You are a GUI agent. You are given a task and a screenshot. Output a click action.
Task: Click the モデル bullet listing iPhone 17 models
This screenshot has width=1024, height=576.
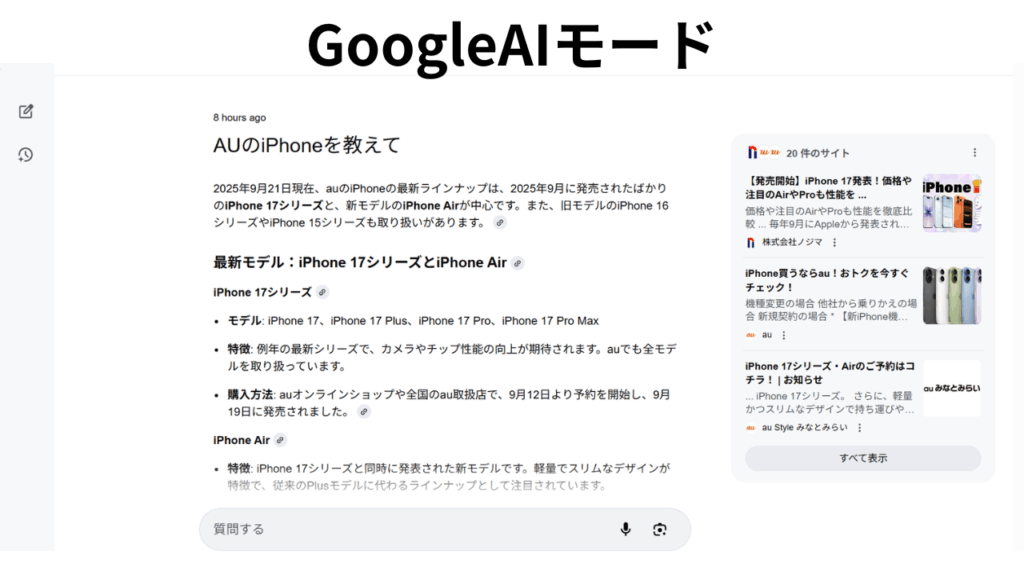click(413, 321)
